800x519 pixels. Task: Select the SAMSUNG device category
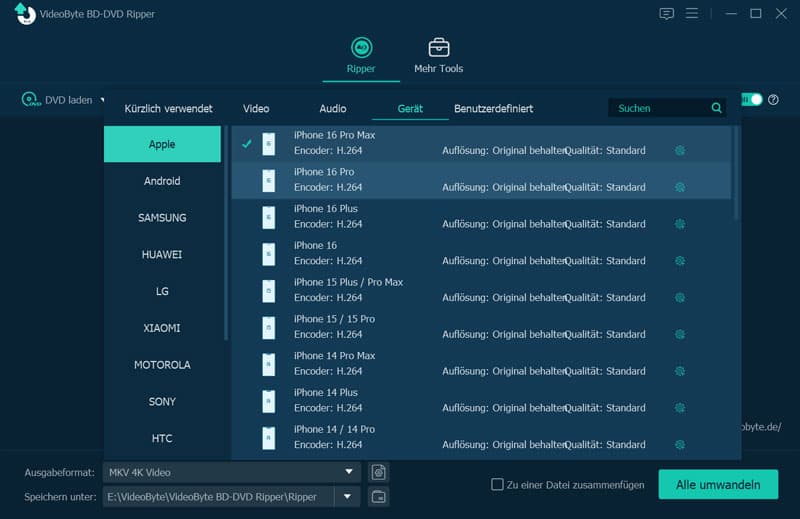[x=162, y=217]
